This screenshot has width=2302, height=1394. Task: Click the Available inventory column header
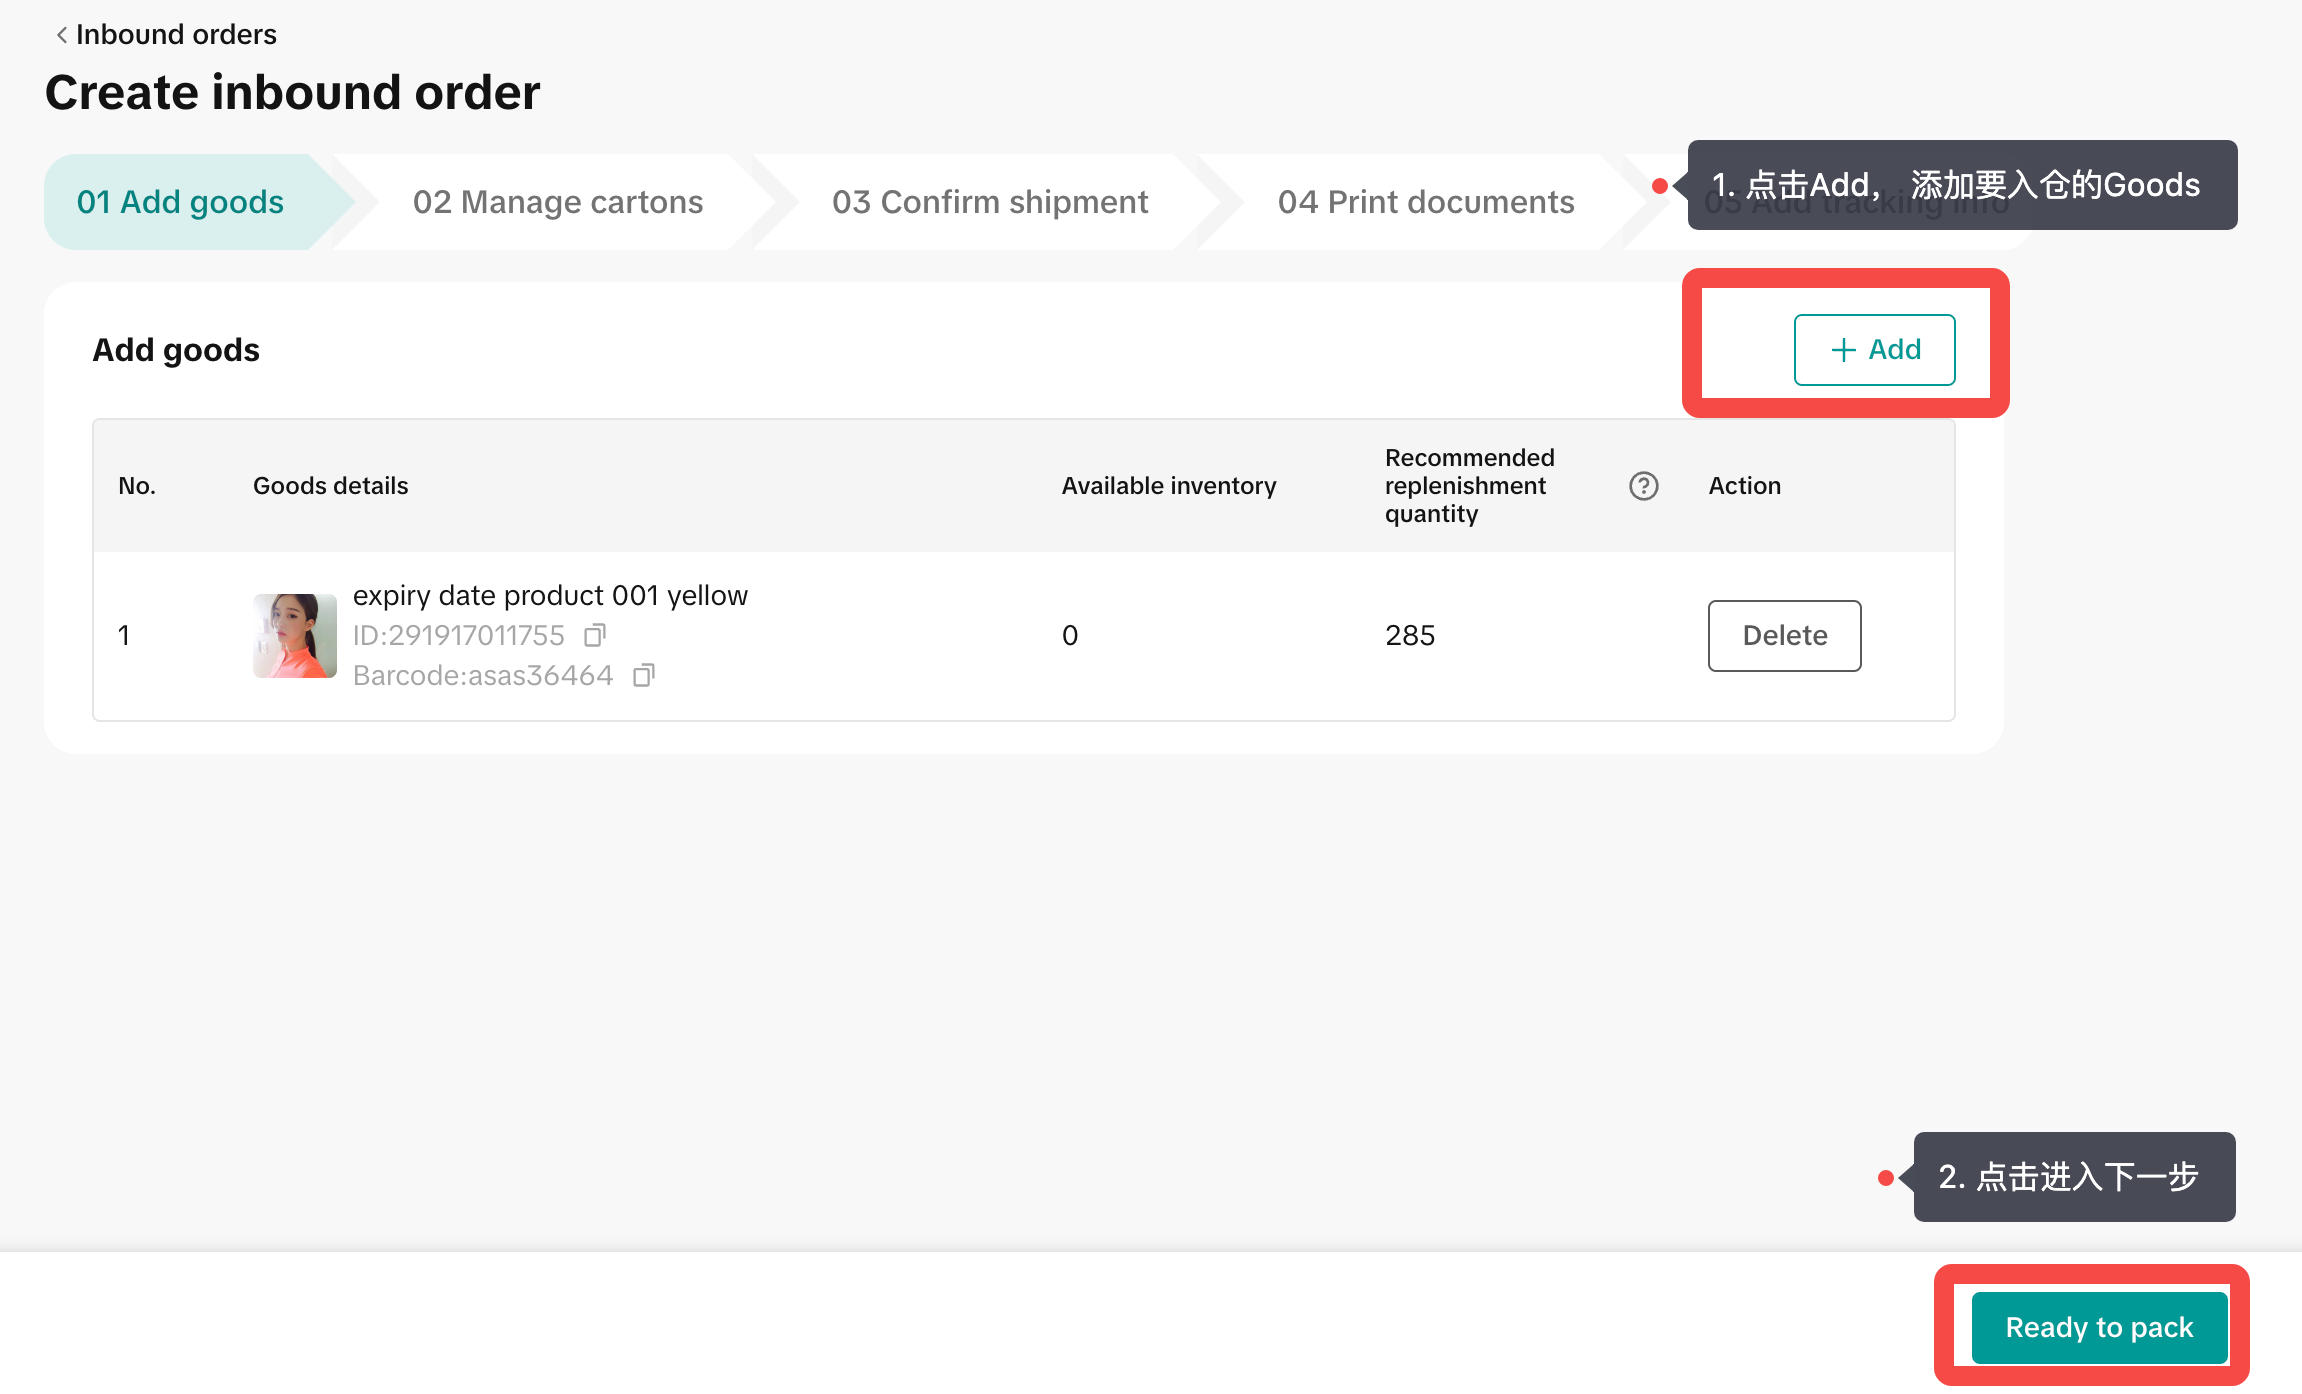point(1168,486)
